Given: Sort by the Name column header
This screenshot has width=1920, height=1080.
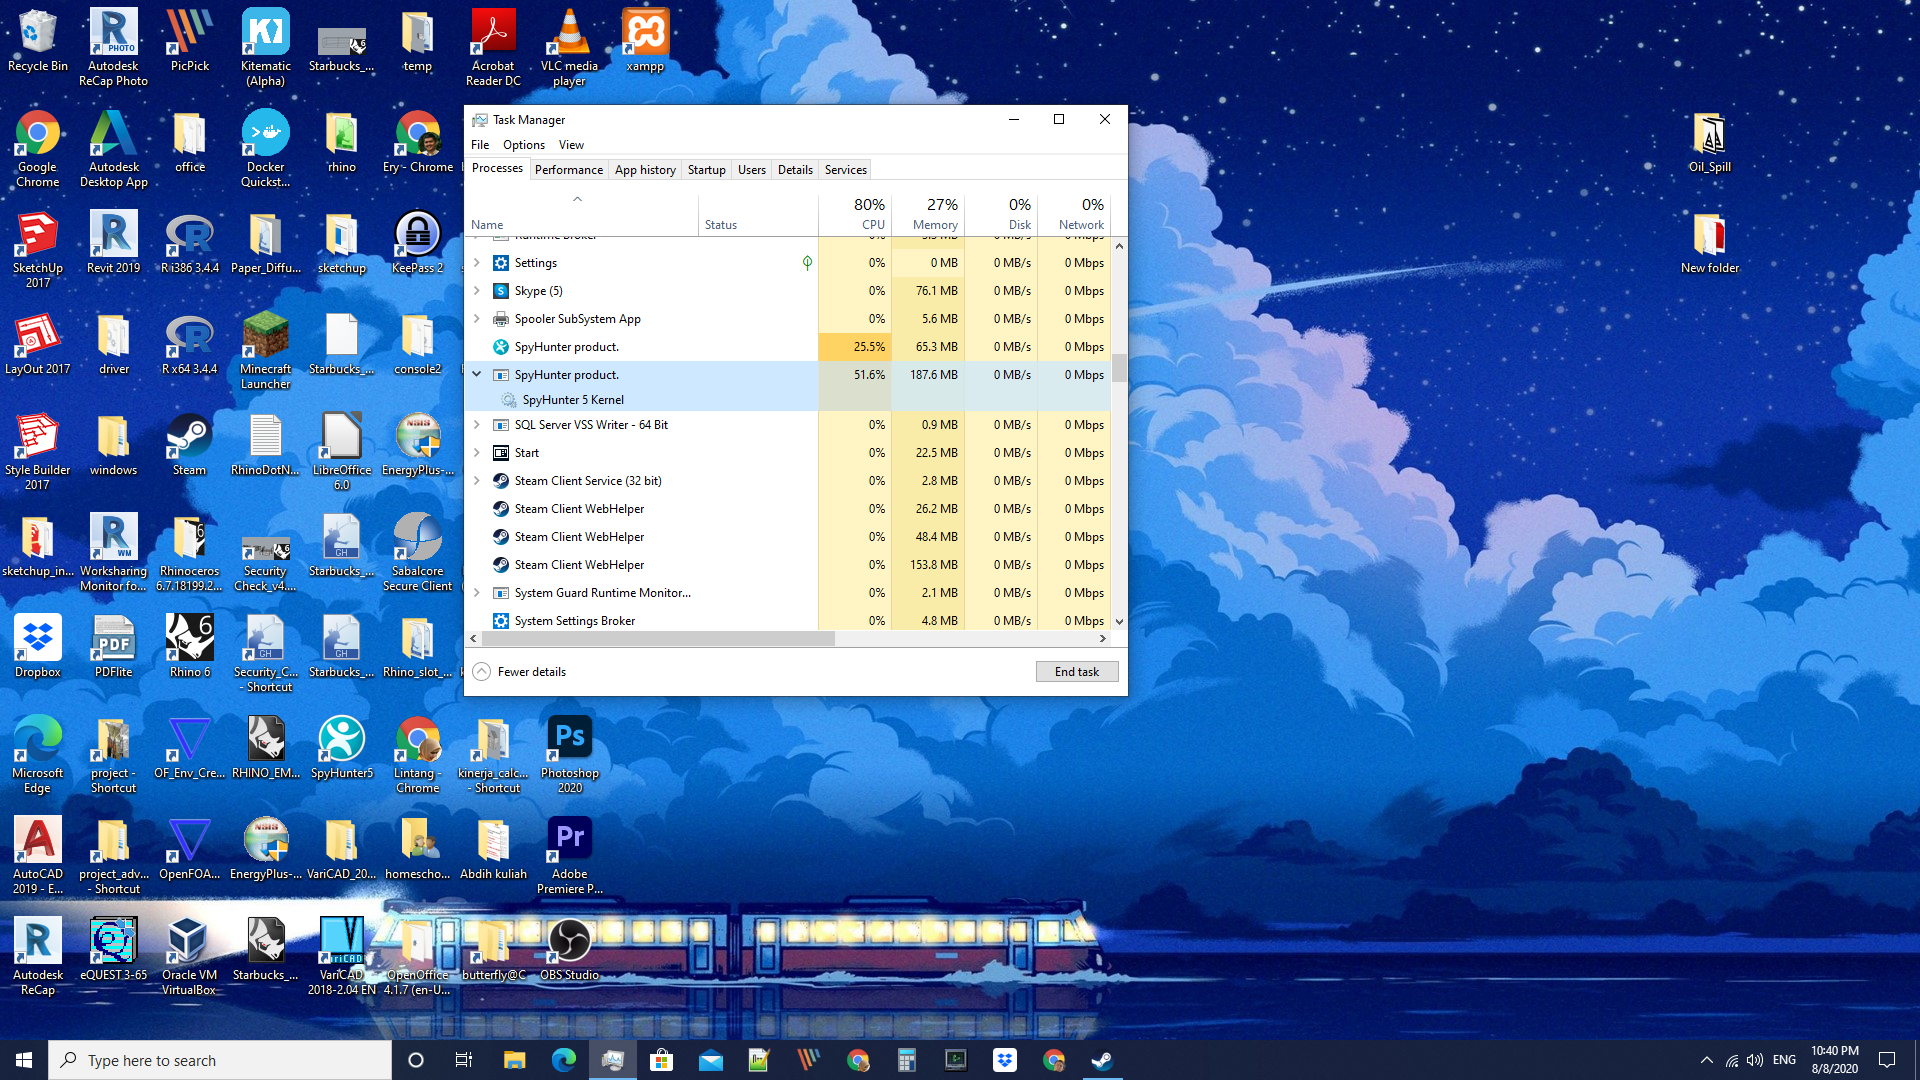Looking at the screenshot, I should (582, 214).
